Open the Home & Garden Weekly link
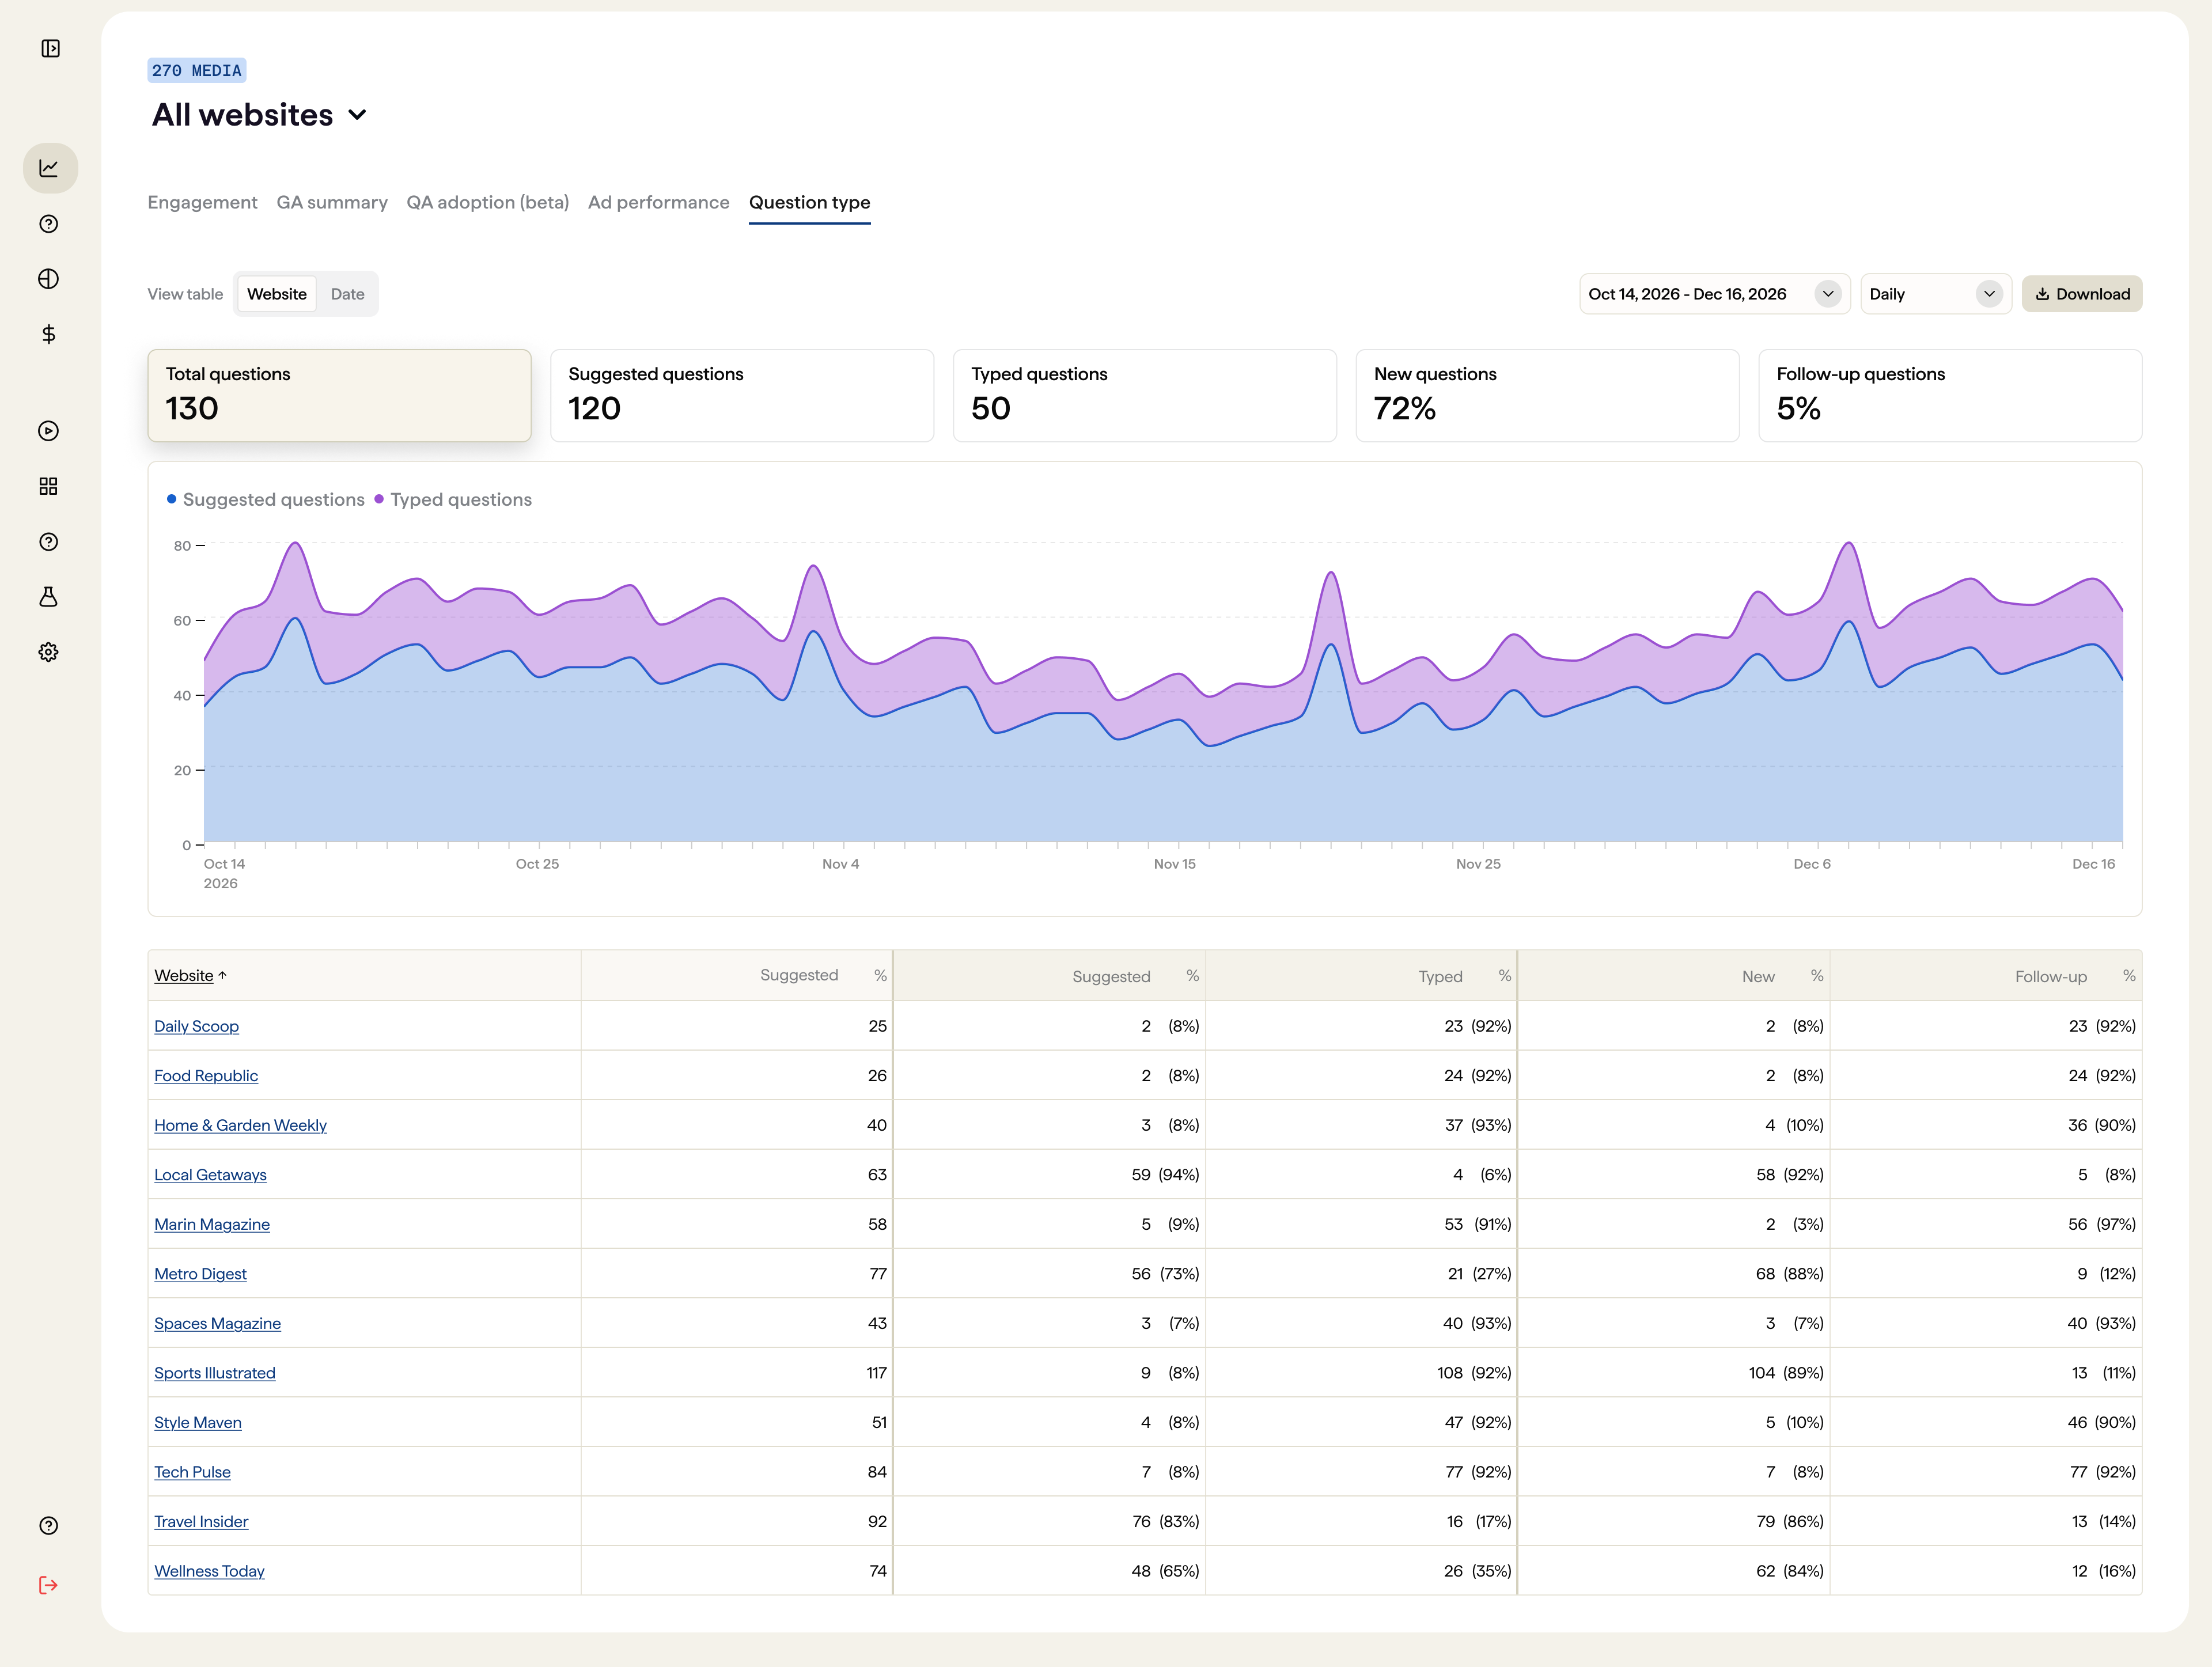This screenshot has height=1667, width=2212. click(x=240, y=1125)
